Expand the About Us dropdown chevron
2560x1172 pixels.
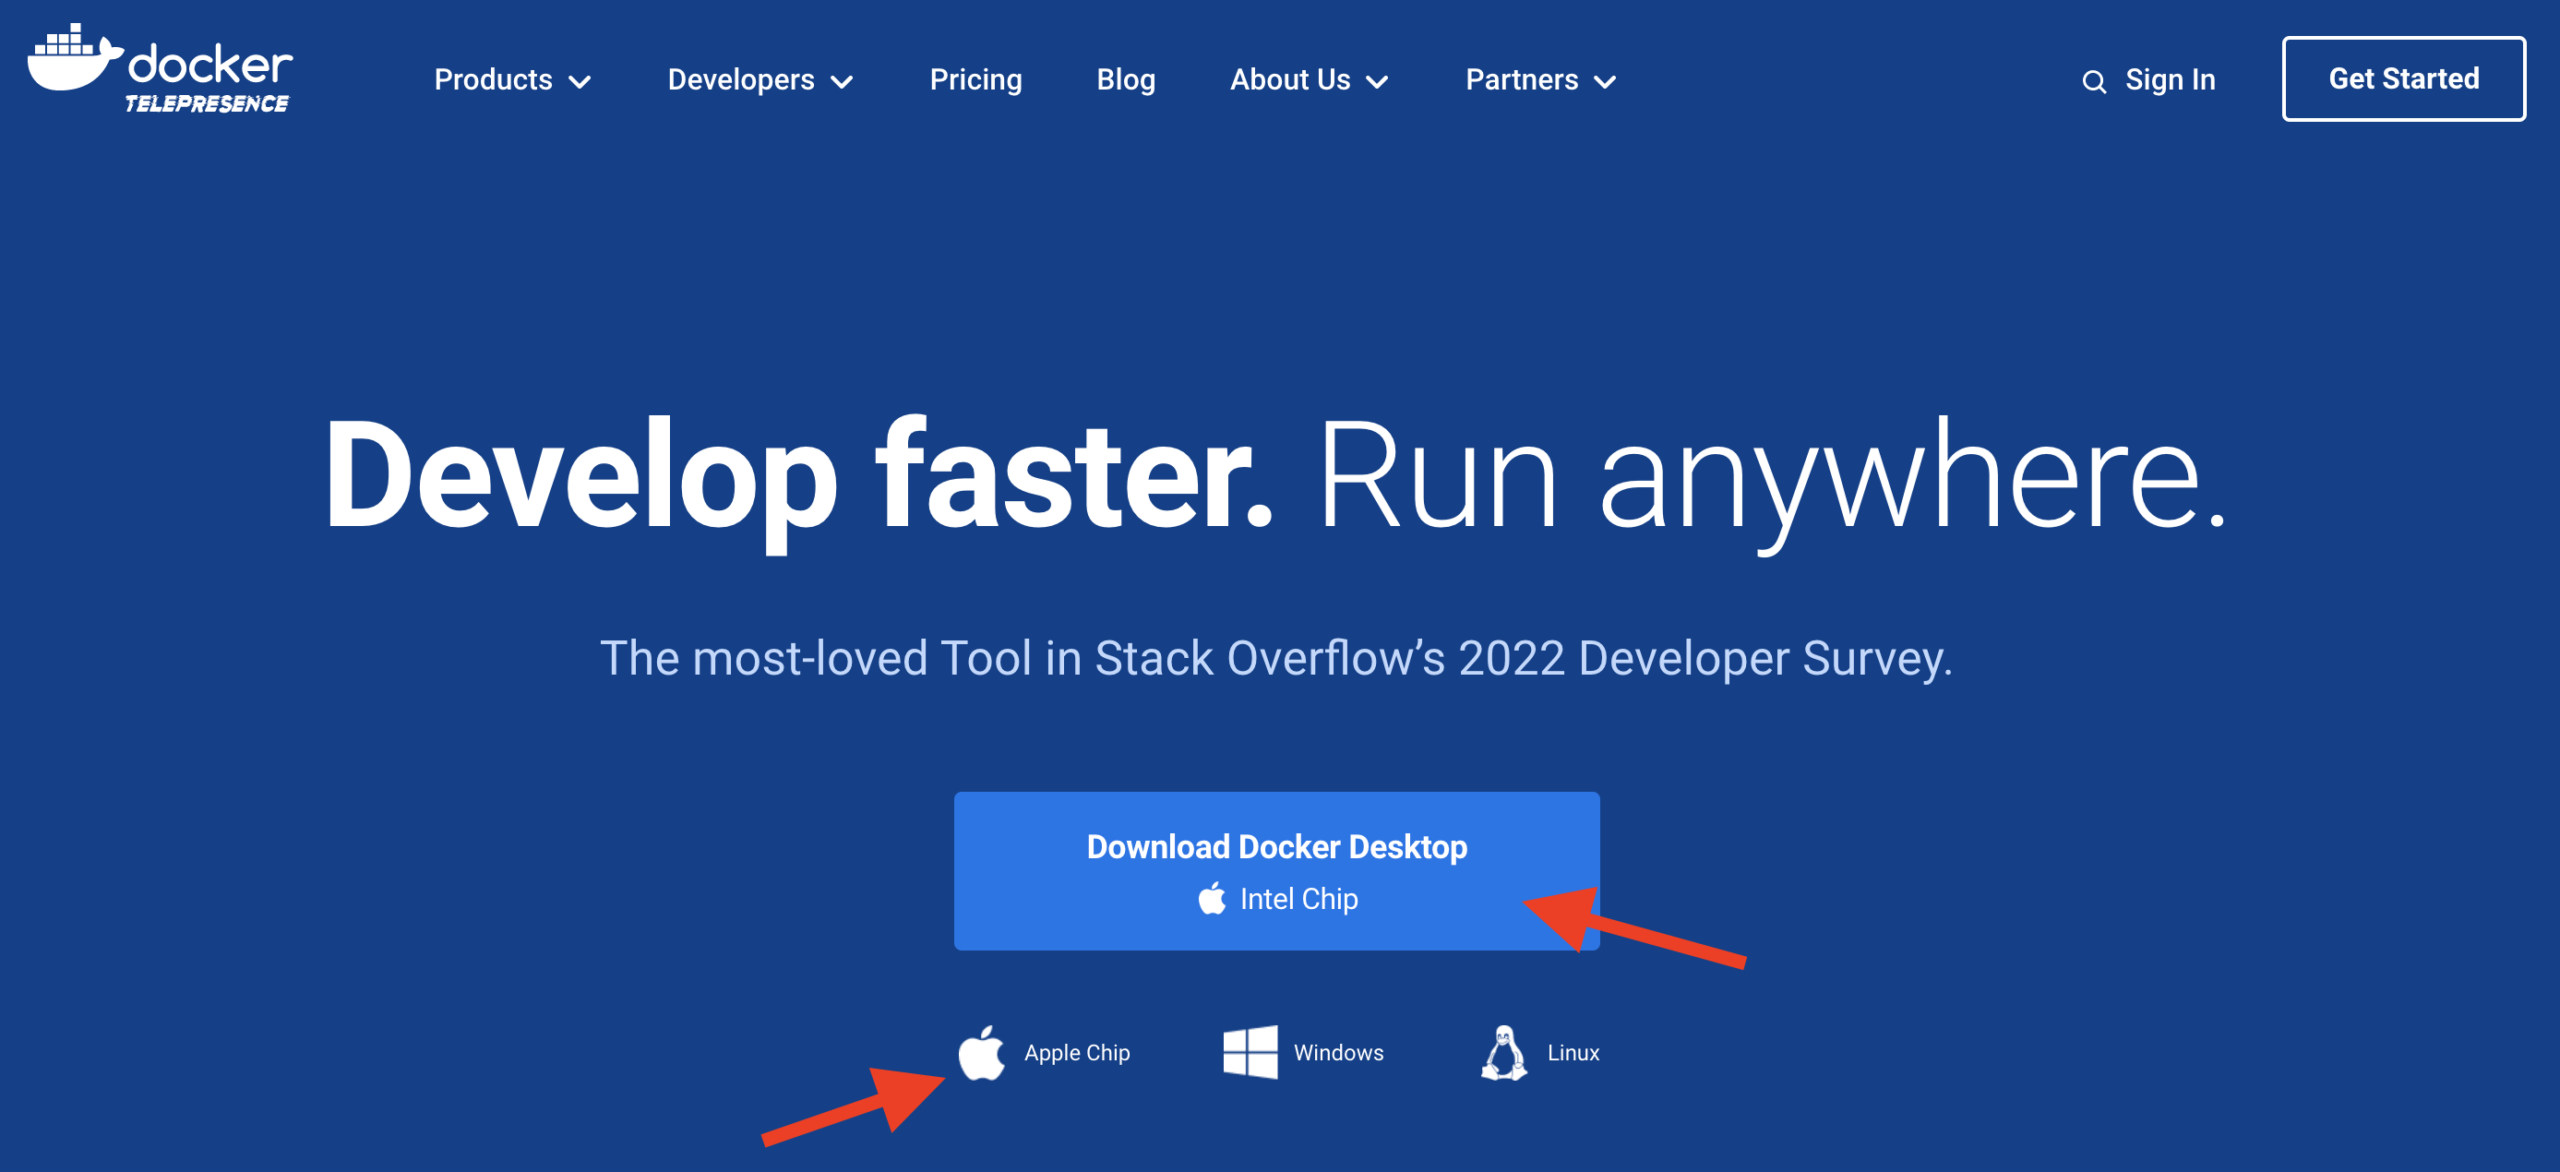pyautogui.click(x=1377, y=82)
